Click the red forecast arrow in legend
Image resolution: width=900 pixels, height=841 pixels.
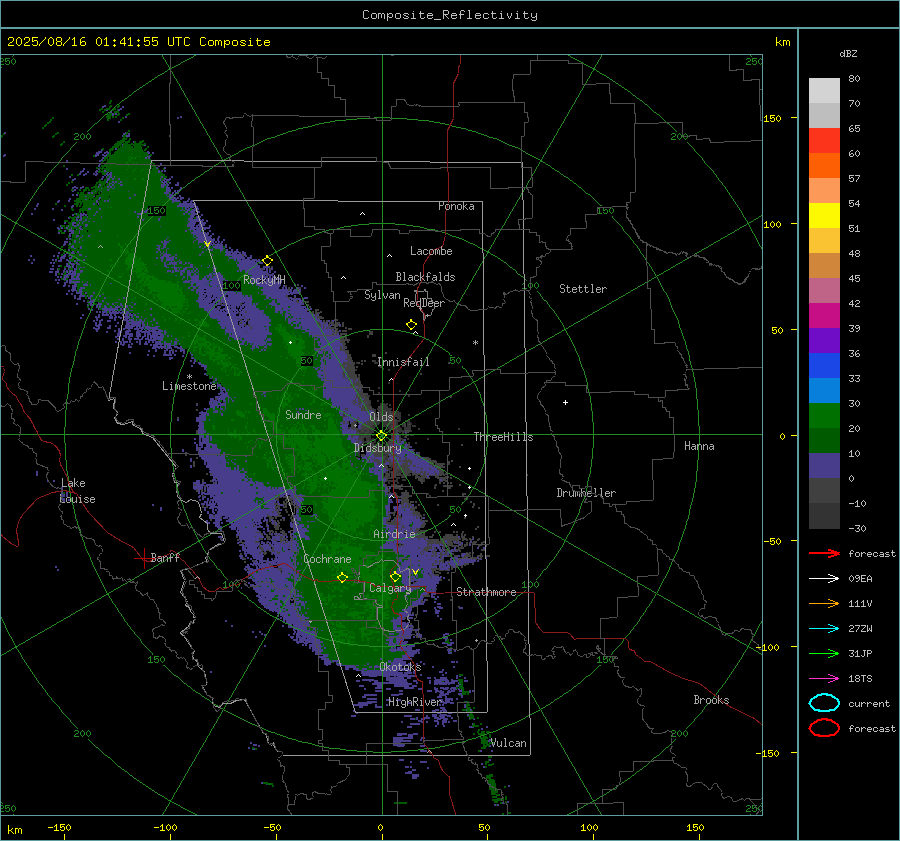point(824,553)
